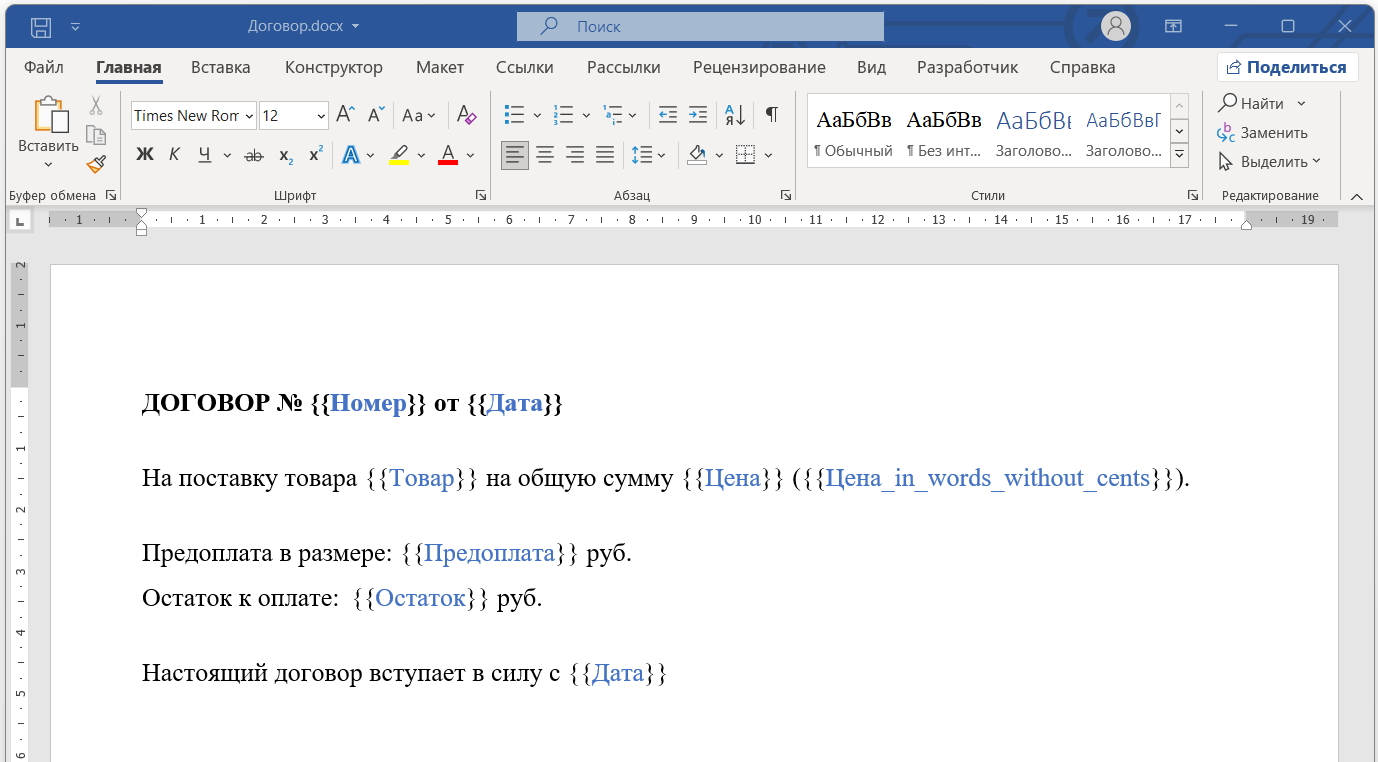1378x762 pixels.
Task: Switch to the Вставка tab
Action: tap(220, 68)
